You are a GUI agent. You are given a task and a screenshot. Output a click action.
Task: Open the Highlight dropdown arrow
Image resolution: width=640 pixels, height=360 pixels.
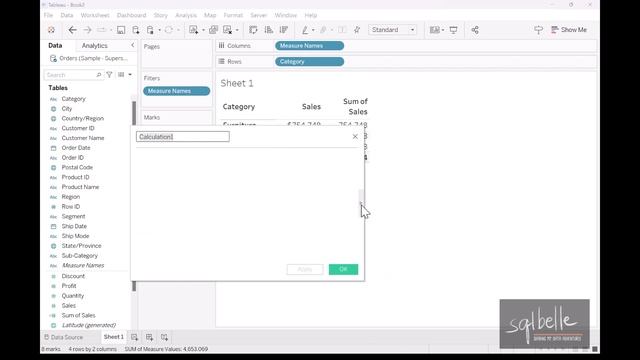pyautogui.click(x=313, y=30)
